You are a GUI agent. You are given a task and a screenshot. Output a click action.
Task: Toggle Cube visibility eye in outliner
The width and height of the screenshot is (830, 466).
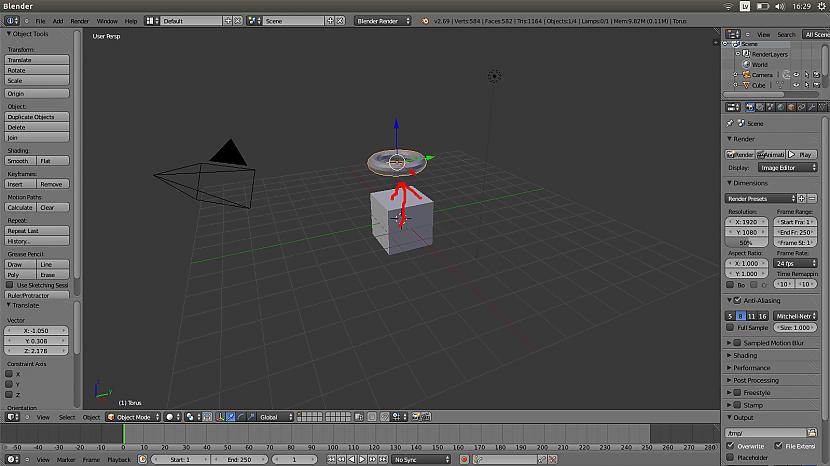click(x=796, y=85)
